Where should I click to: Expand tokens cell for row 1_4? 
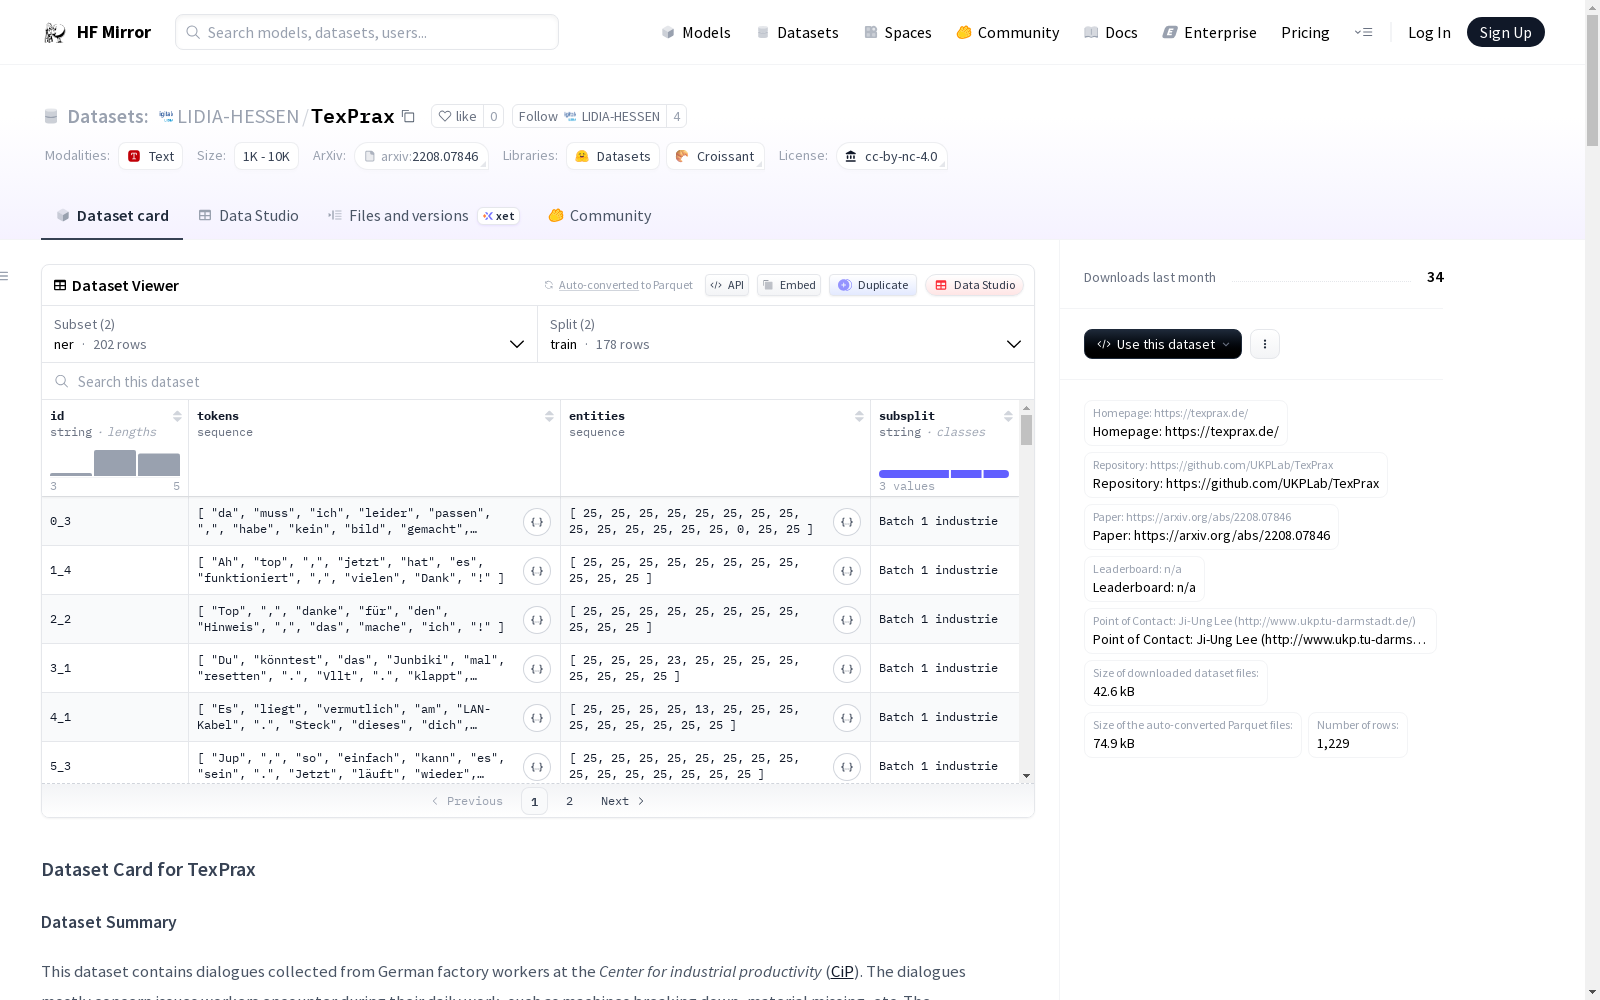(537, 570)
